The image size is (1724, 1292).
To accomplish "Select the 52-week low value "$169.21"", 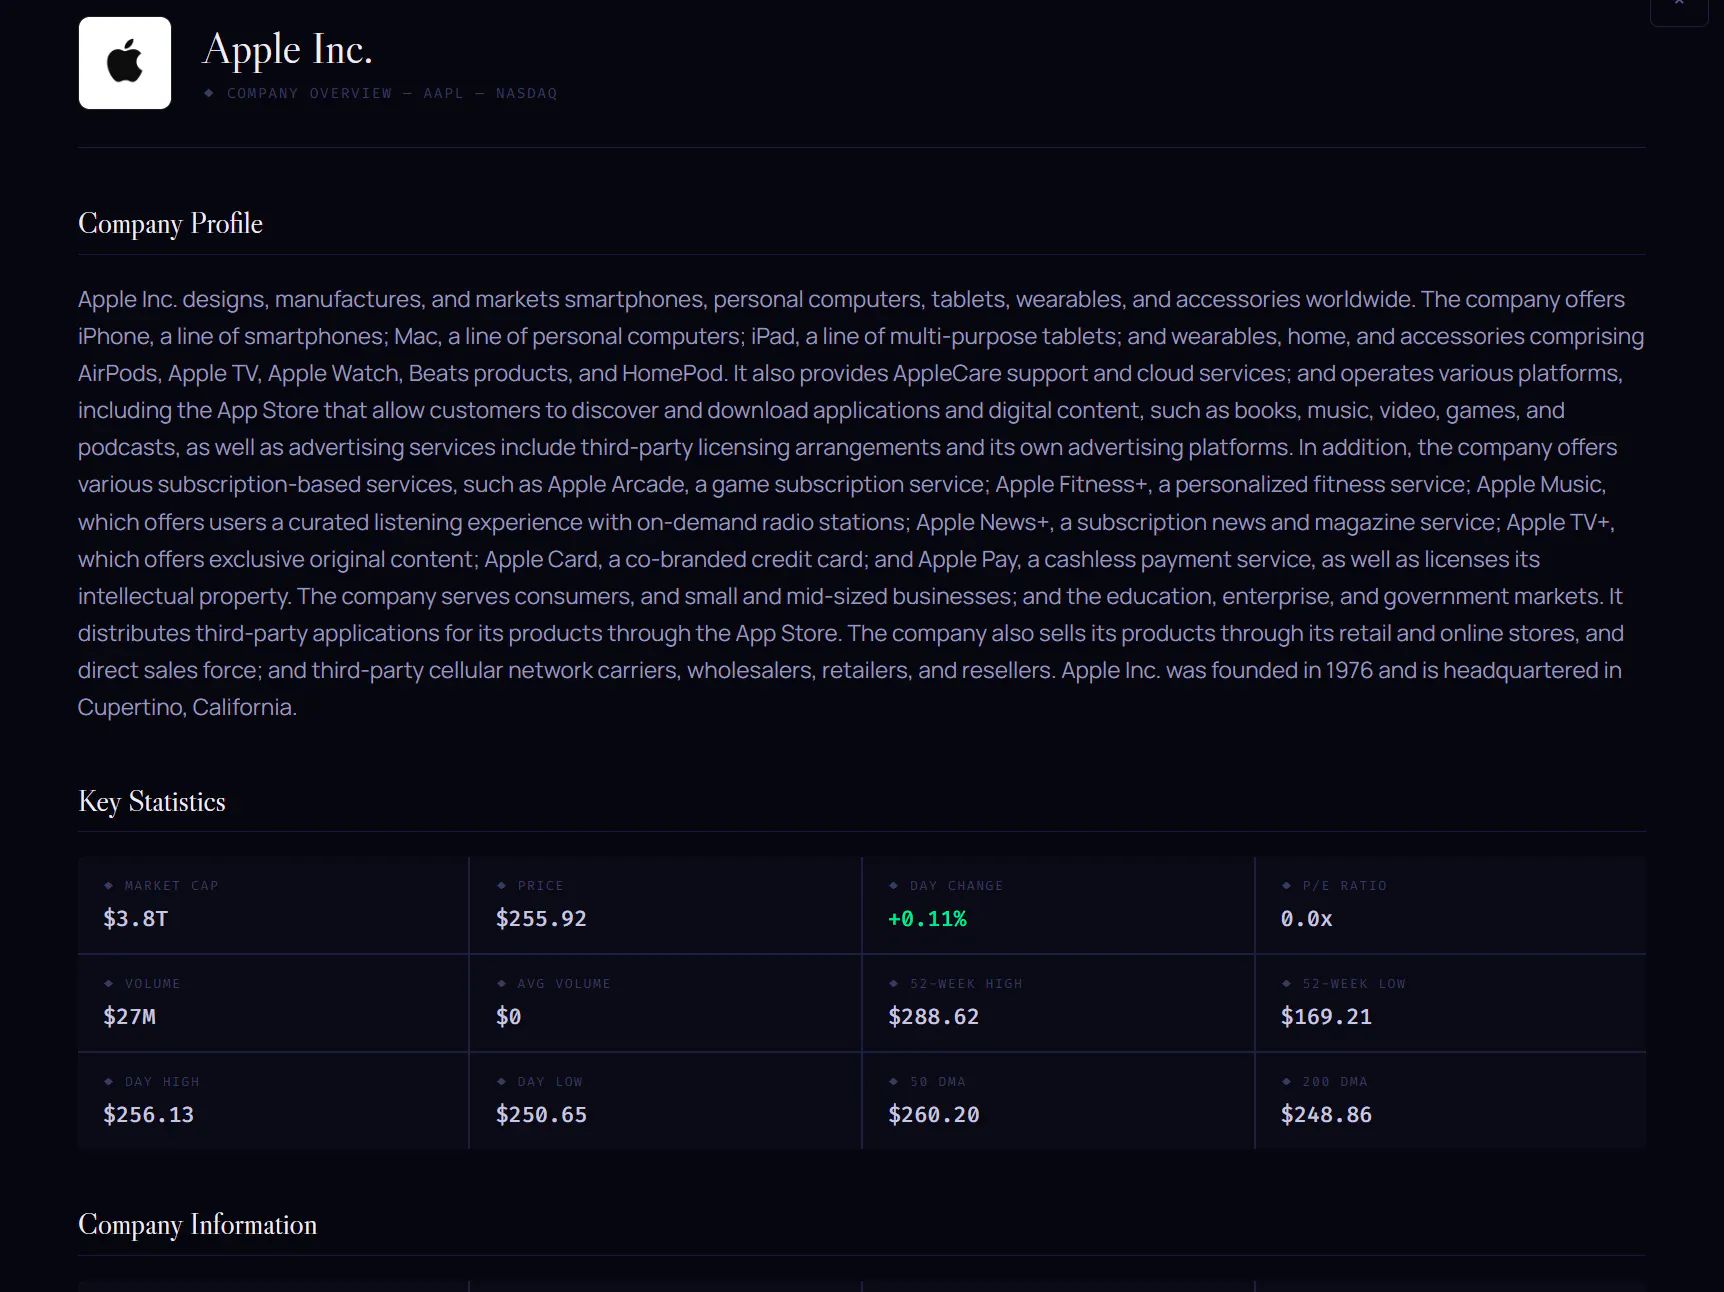I will pos(1327,1017).
